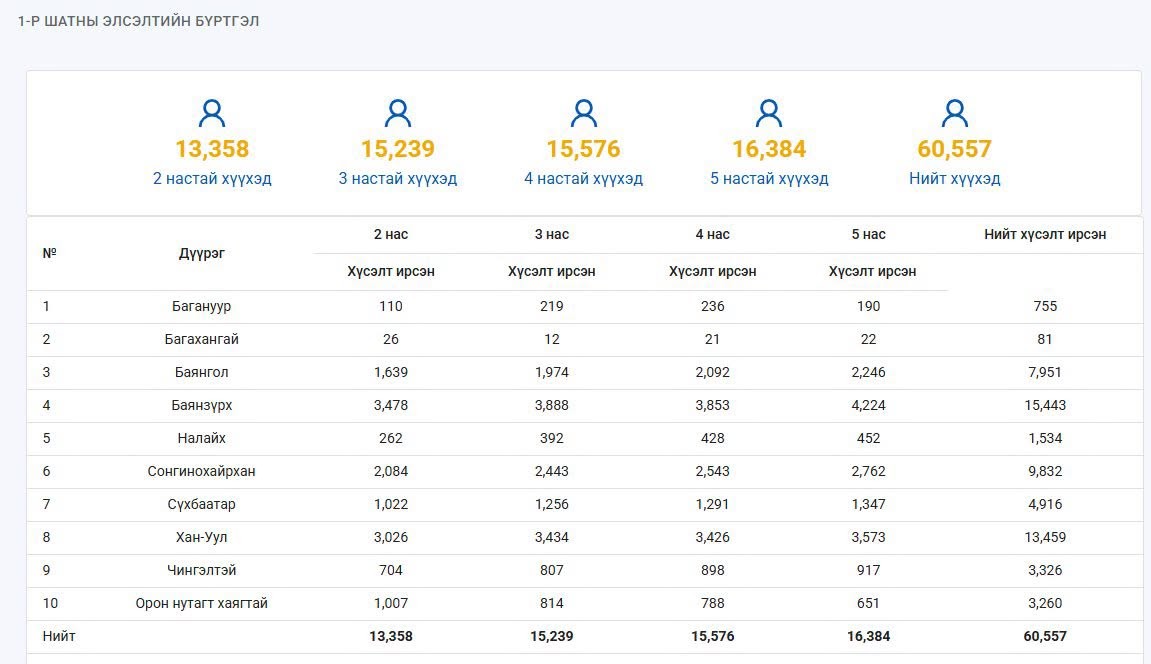This screenshot has width=1151, height=664.
Task: Click the '№' column header
Action: (49, 253)
